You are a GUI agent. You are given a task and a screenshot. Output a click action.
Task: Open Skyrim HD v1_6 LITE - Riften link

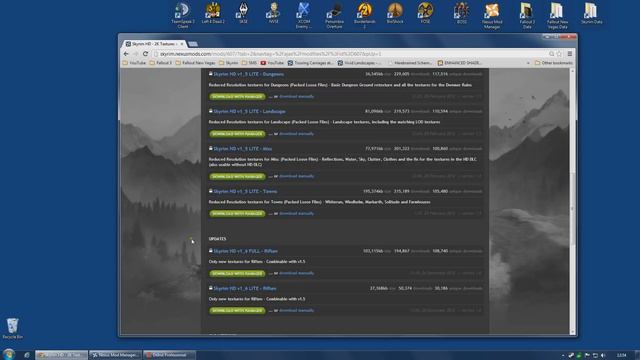(x=244, y=289)
